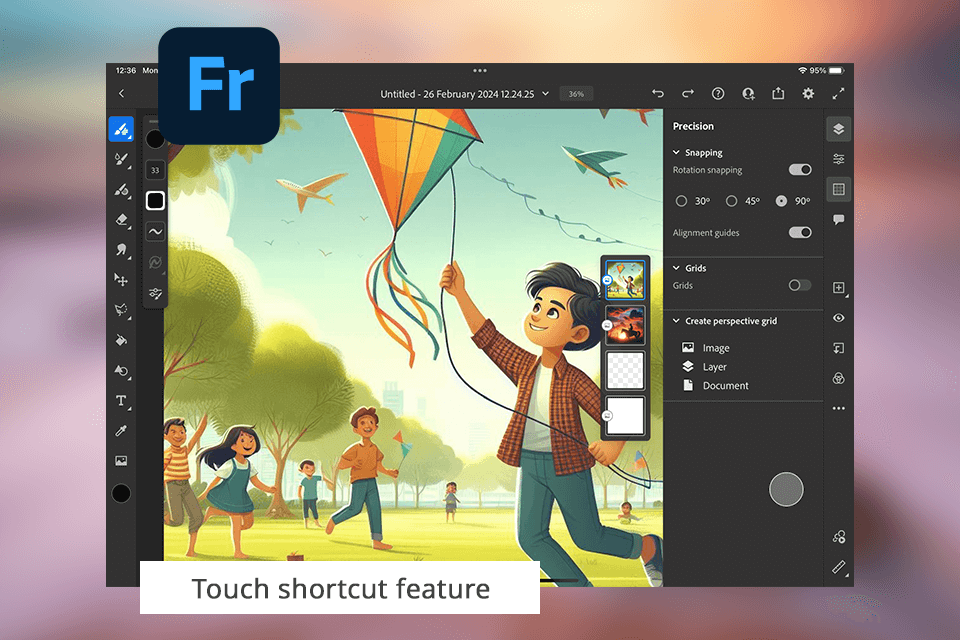The image size is (960, 640).
Task: Create perspective grid from Image
Action: (705, 348)
